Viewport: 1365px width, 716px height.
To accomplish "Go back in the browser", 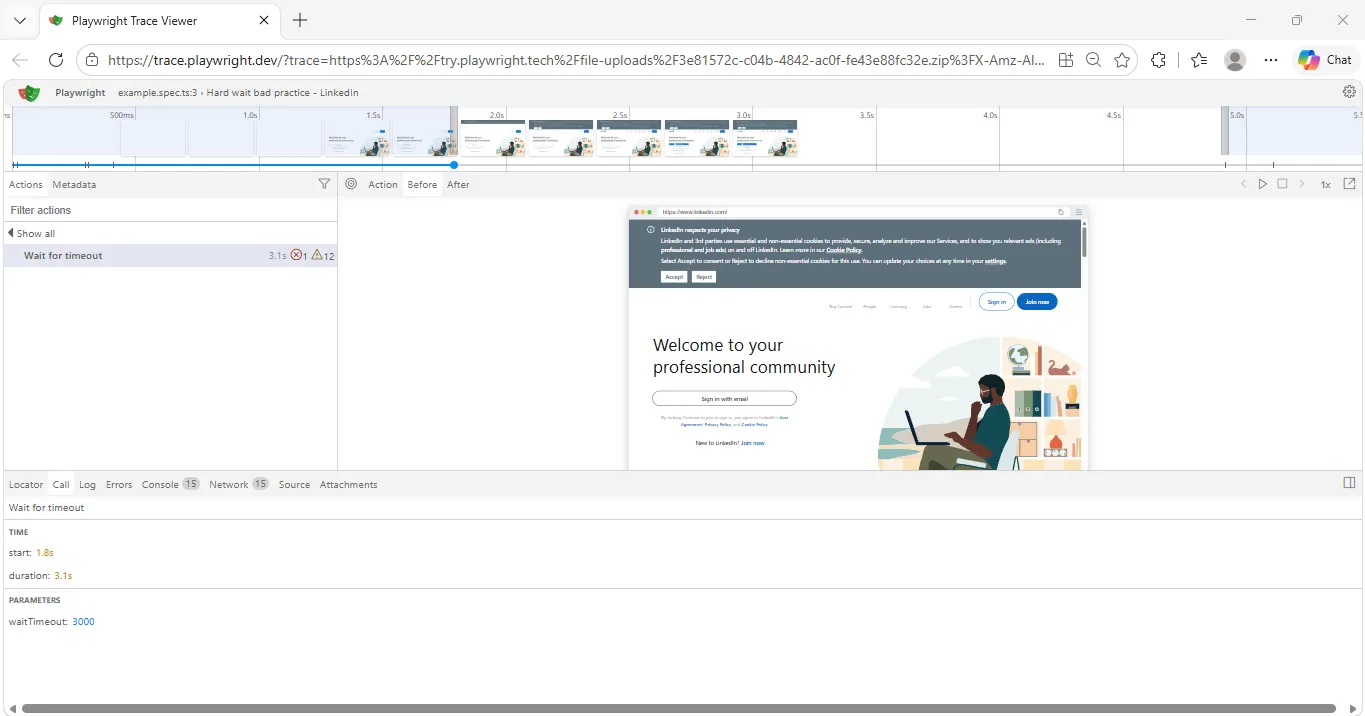I will 20,60.
